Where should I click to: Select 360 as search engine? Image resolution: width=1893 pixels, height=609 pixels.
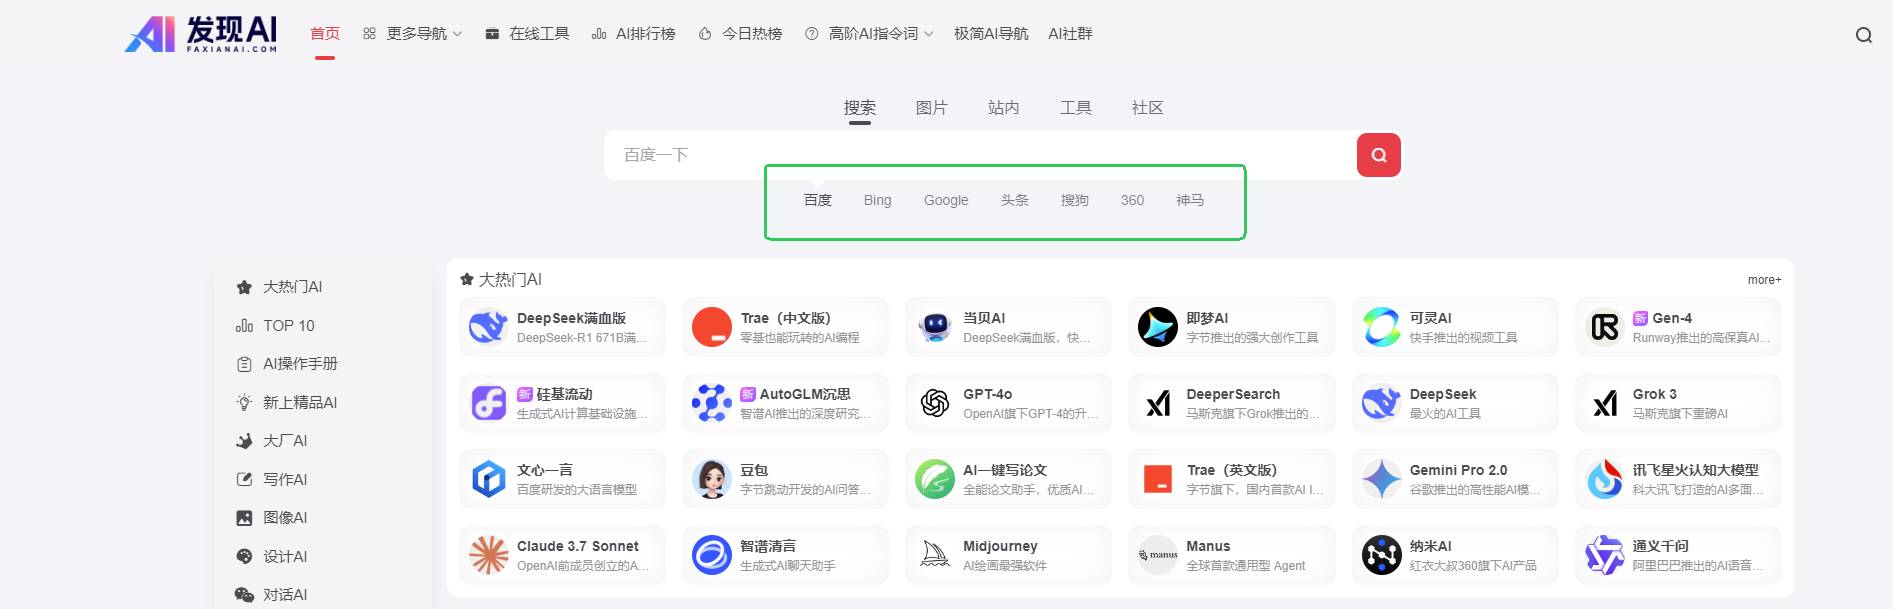[1132, 200]
